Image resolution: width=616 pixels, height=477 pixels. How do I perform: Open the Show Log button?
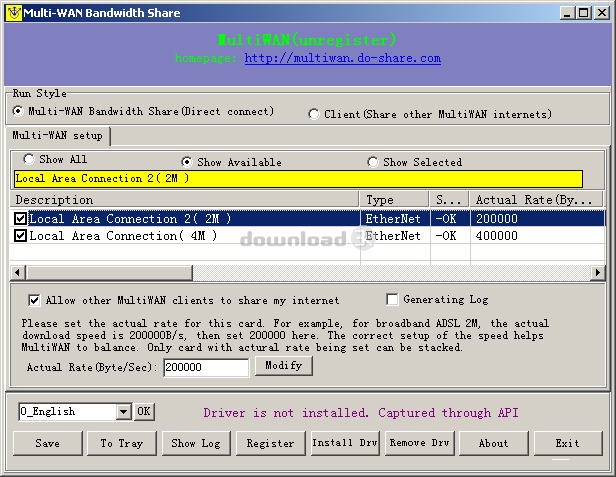196,443
